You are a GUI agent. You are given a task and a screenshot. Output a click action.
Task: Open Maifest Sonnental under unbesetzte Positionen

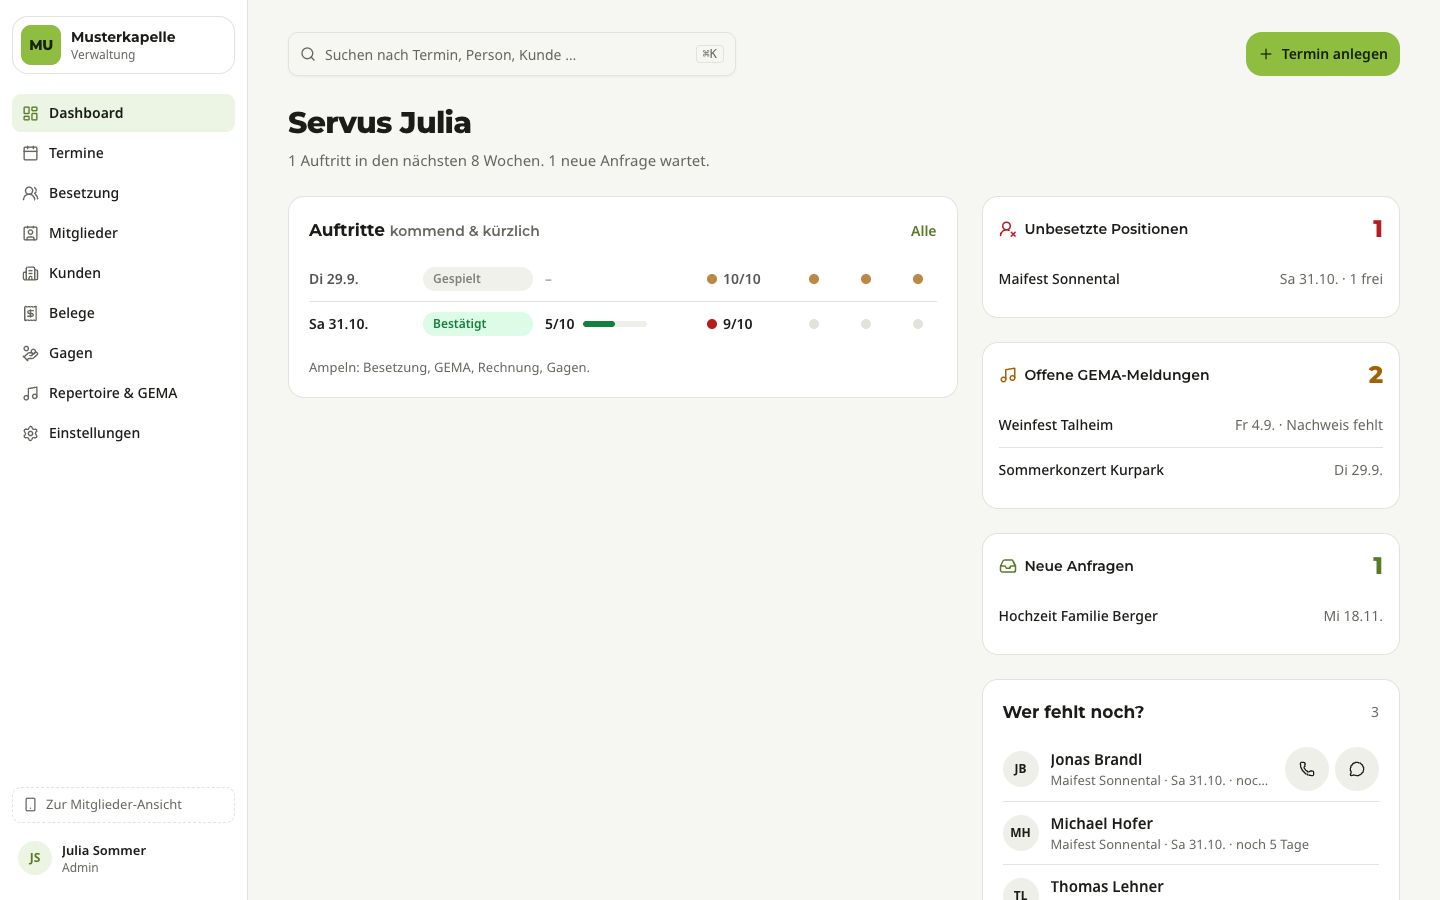coord(1190,279)
